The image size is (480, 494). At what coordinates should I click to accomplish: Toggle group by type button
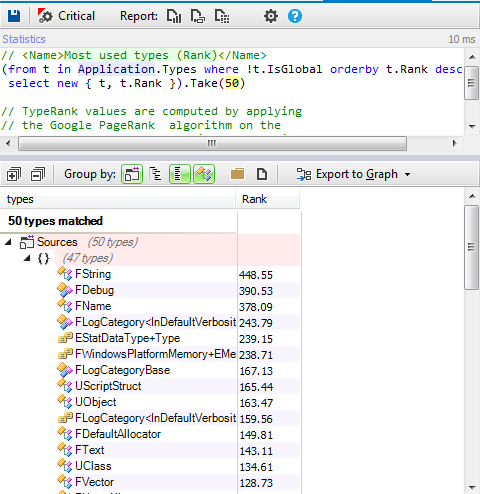204,174
